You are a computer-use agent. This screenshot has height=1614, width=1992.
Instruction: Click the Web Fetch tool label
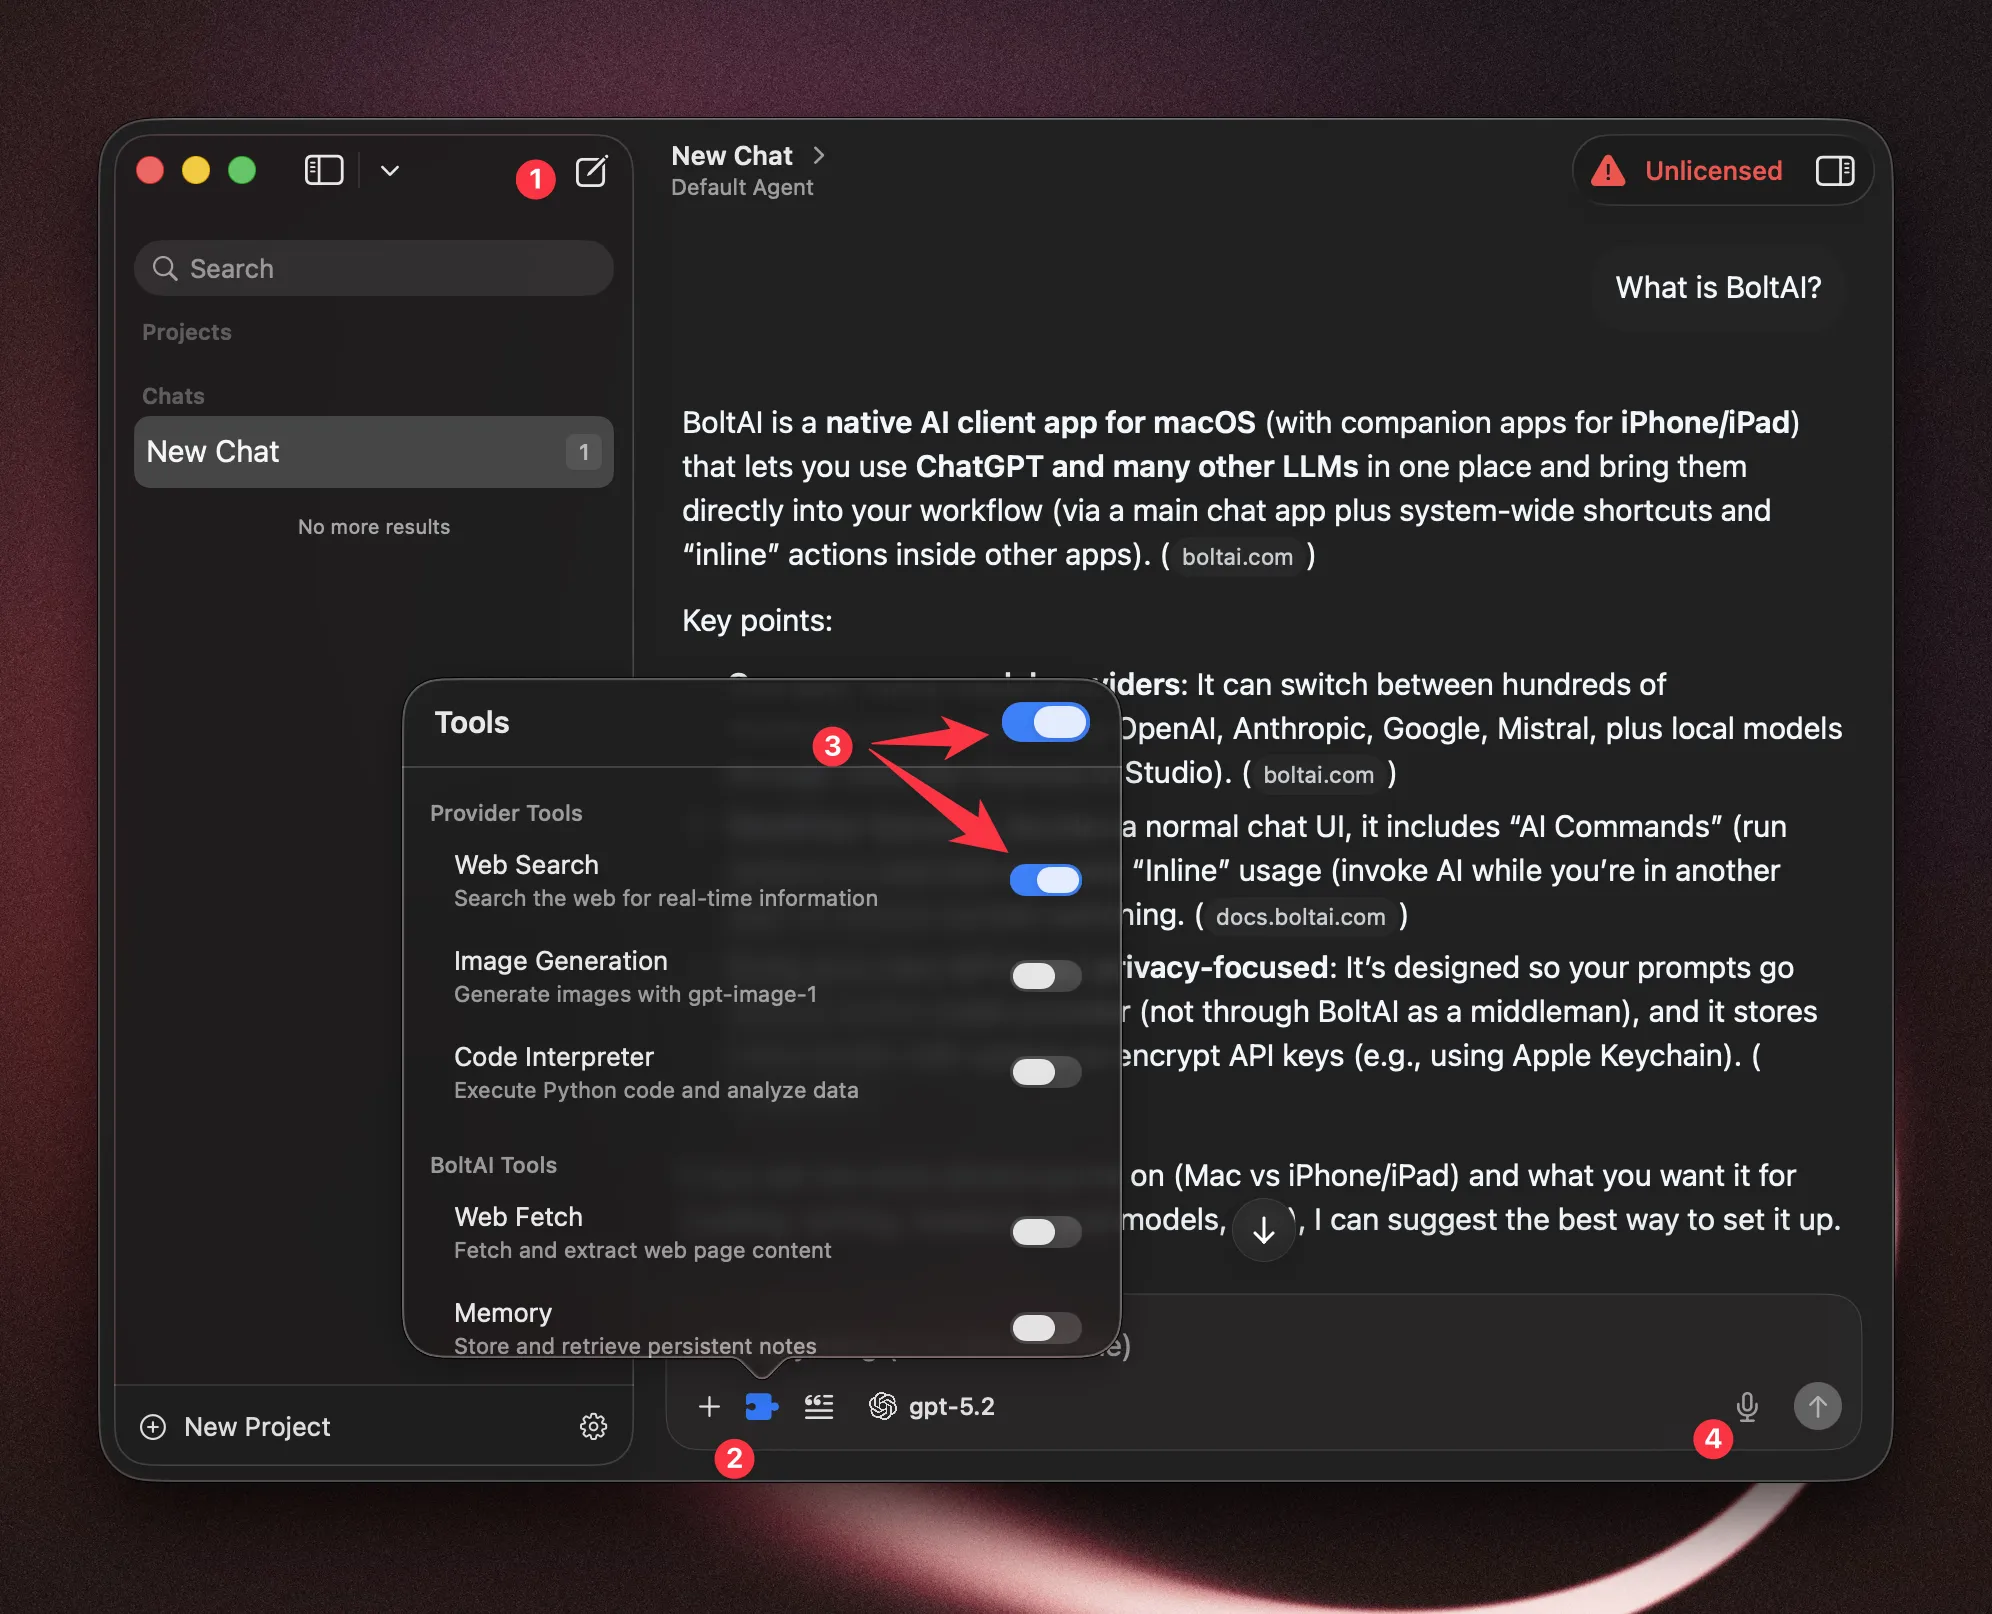click(x=518, y=1217)
